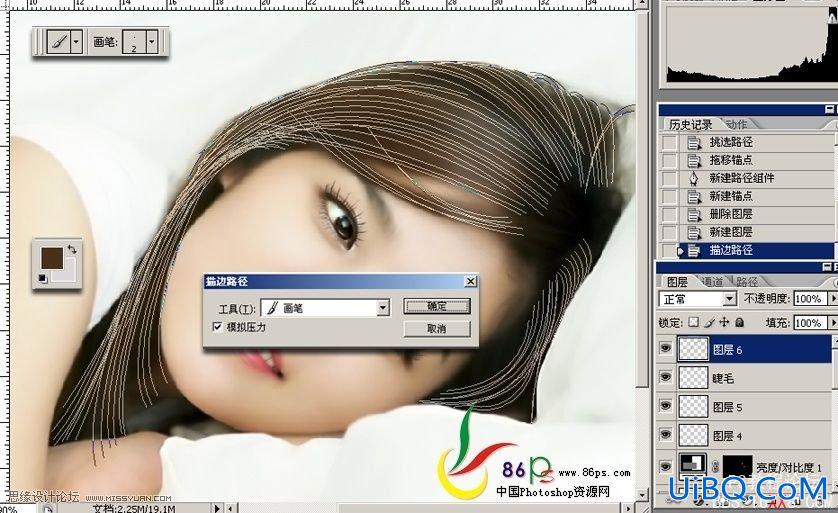Viewport: 838px width, 513px height.
Task: Toggle lock position move icon
Action: (724, 322)
